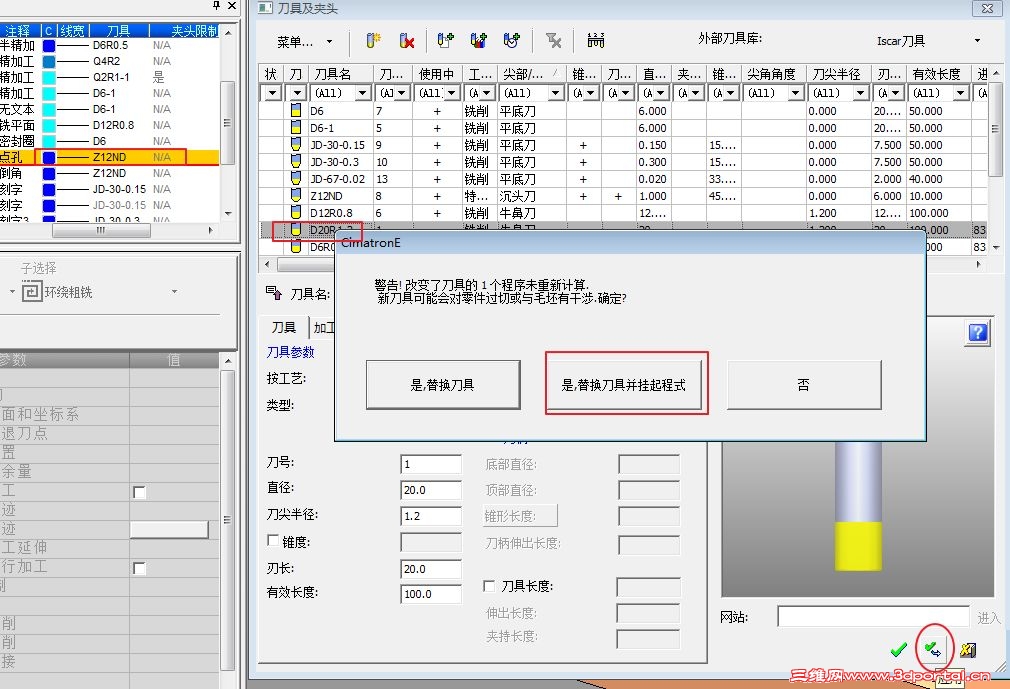Click the tool icon in row JD-30-0.3

pyautogui.click(x=296, y=162)
